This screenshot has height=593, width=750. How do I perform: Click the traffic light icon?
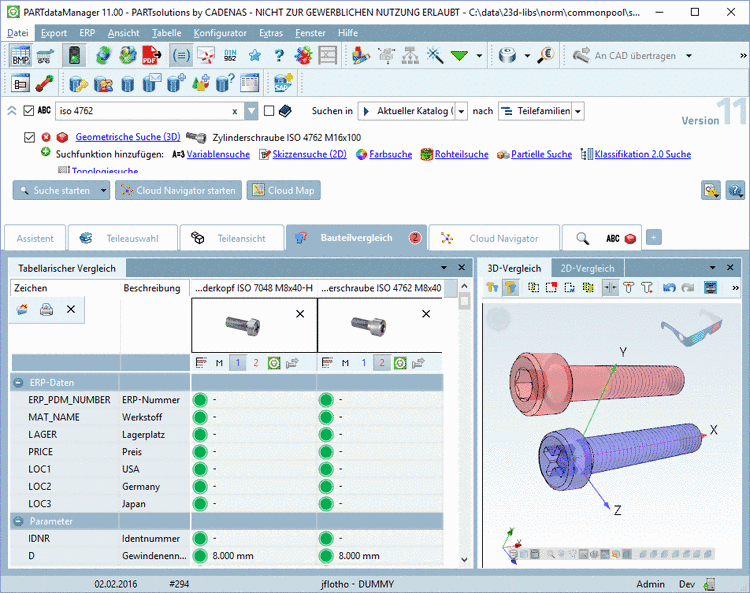tap(74, 55)
